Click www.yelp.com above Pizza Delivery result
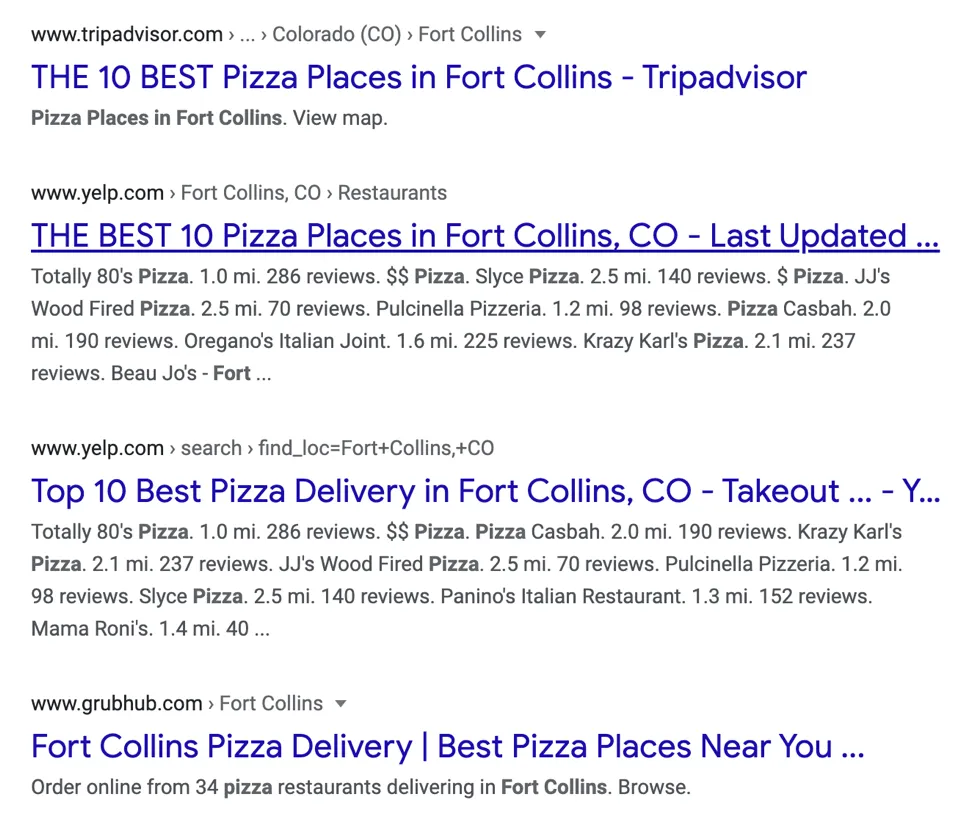Screen dimensions: 974x824 (x=97, y=448)
